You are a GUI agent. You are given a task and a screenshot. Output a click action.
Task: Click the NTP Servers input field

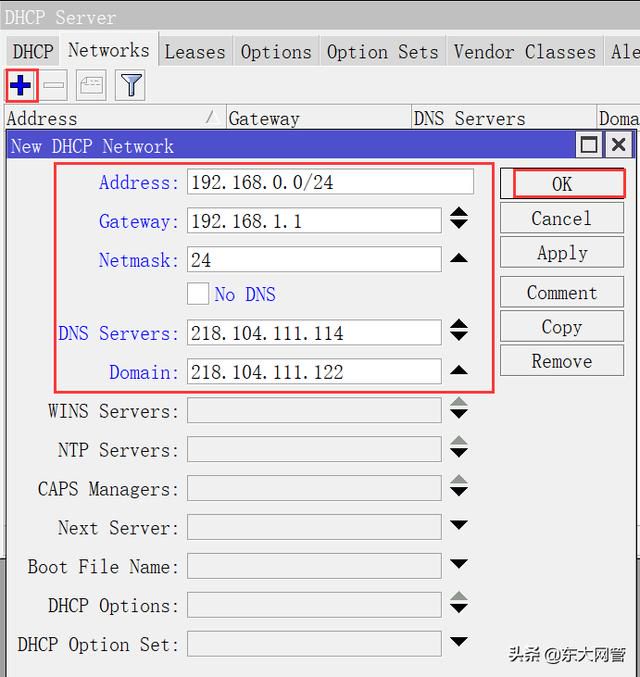[314, 449]
